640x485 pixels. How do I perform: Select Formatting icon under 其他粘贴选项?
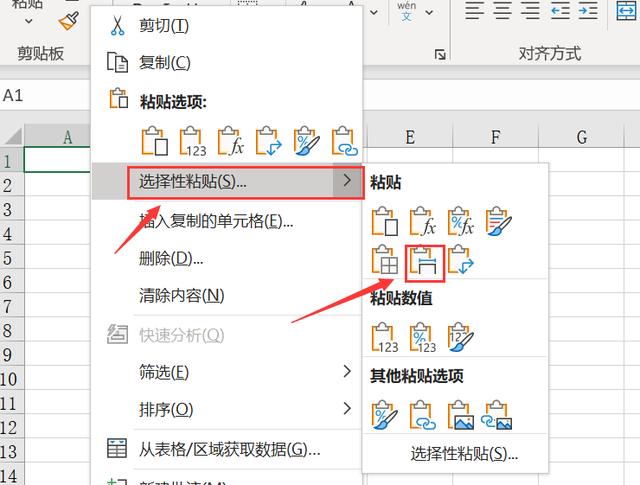384,415
